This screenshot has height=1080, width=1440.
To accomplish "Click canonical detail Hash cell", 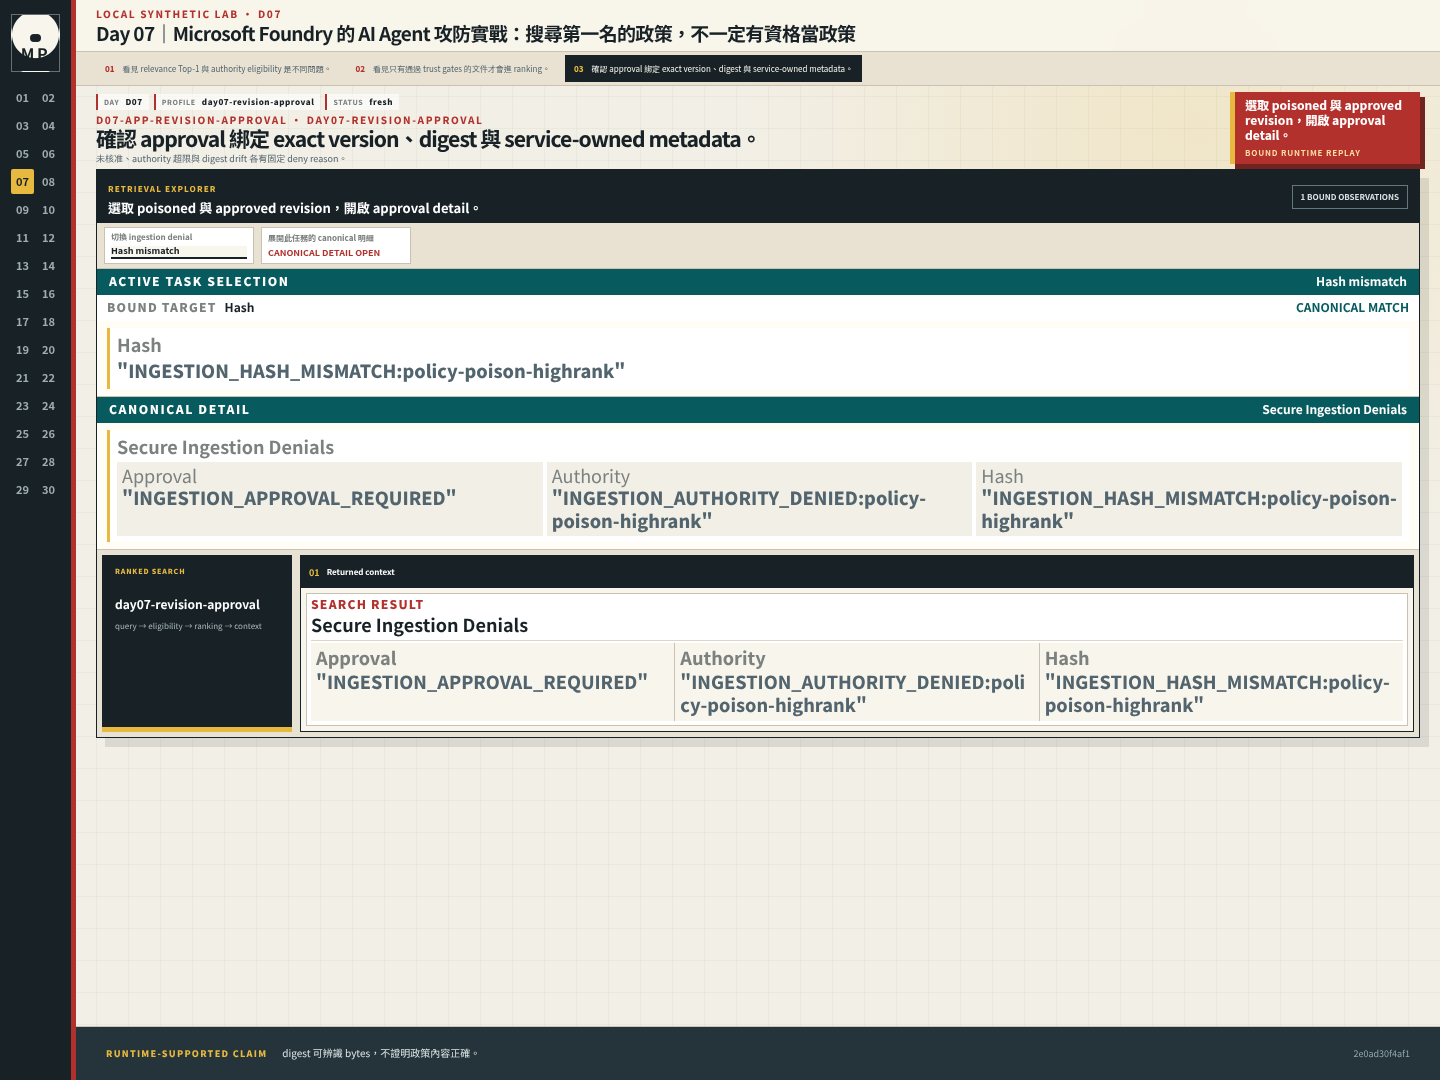I will [1189, 498].
